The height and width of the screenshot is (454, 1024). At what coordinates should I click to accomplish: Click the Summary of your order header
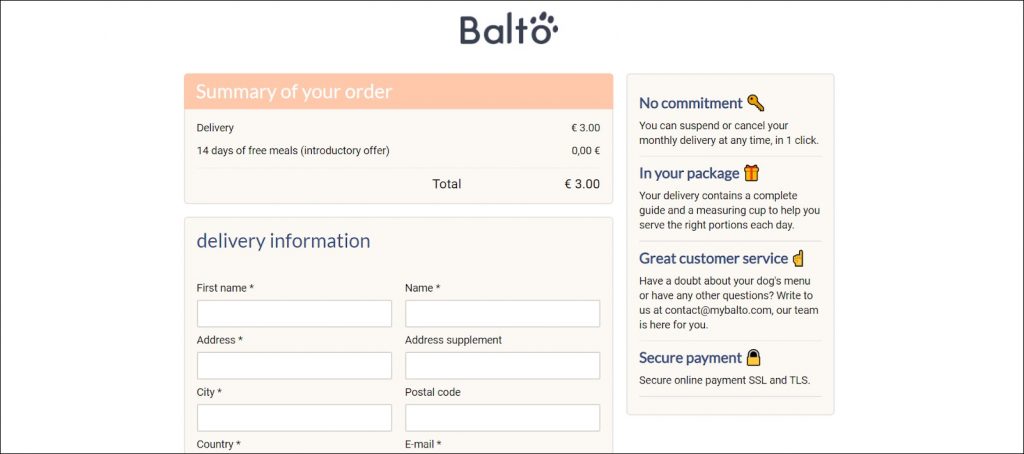click(x=294, y=92)
